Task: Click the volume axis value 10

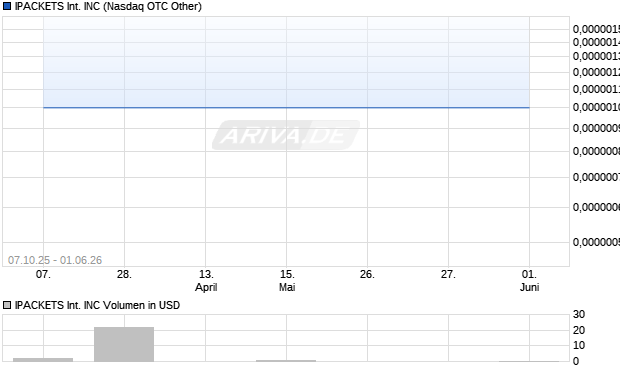Action: pyautogui.click(x=579, y=345)
